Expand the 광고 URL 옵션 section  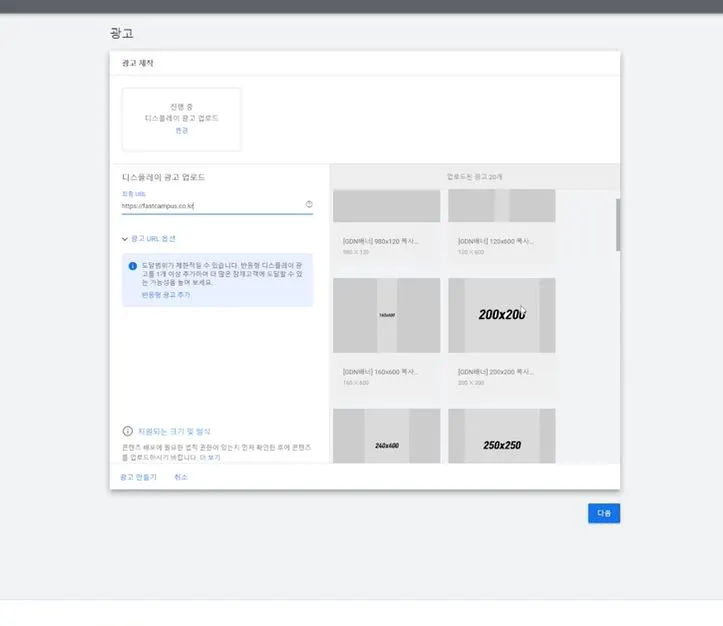coord(148,239)
